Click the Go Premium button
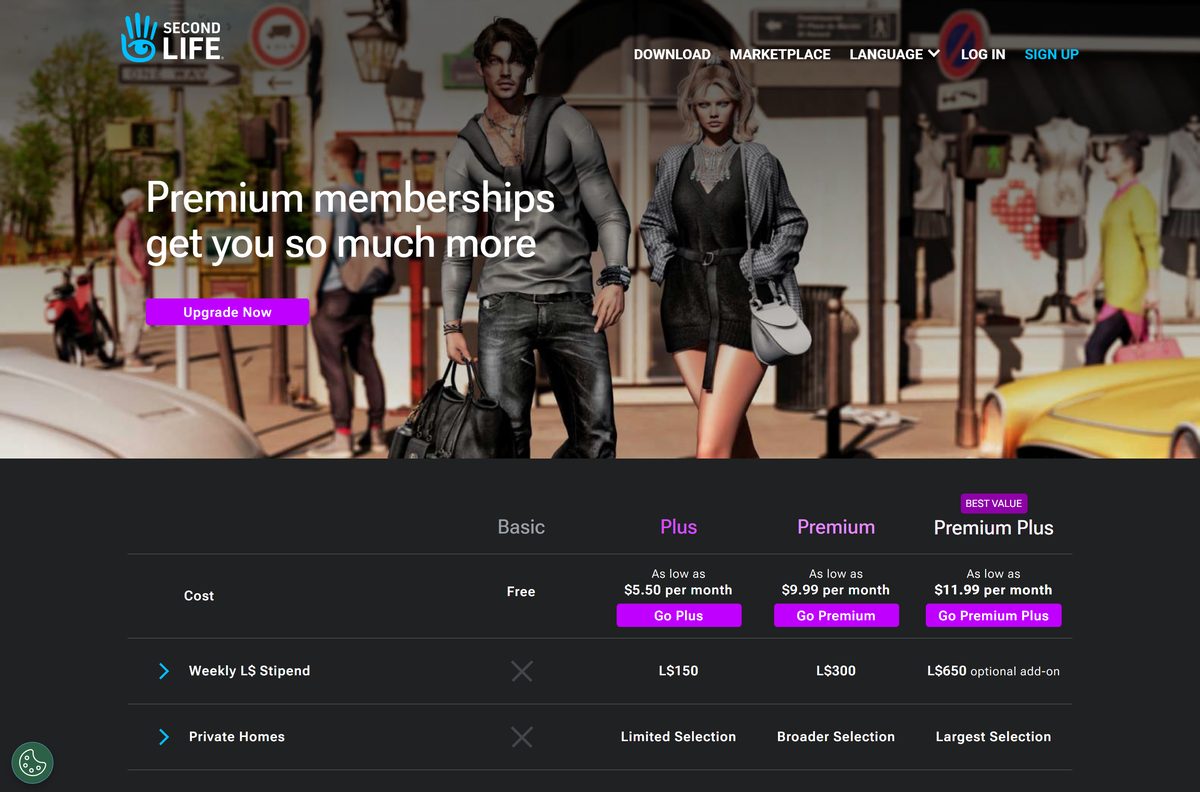The height and width of the screenshot is (792, 1200). 836,616
